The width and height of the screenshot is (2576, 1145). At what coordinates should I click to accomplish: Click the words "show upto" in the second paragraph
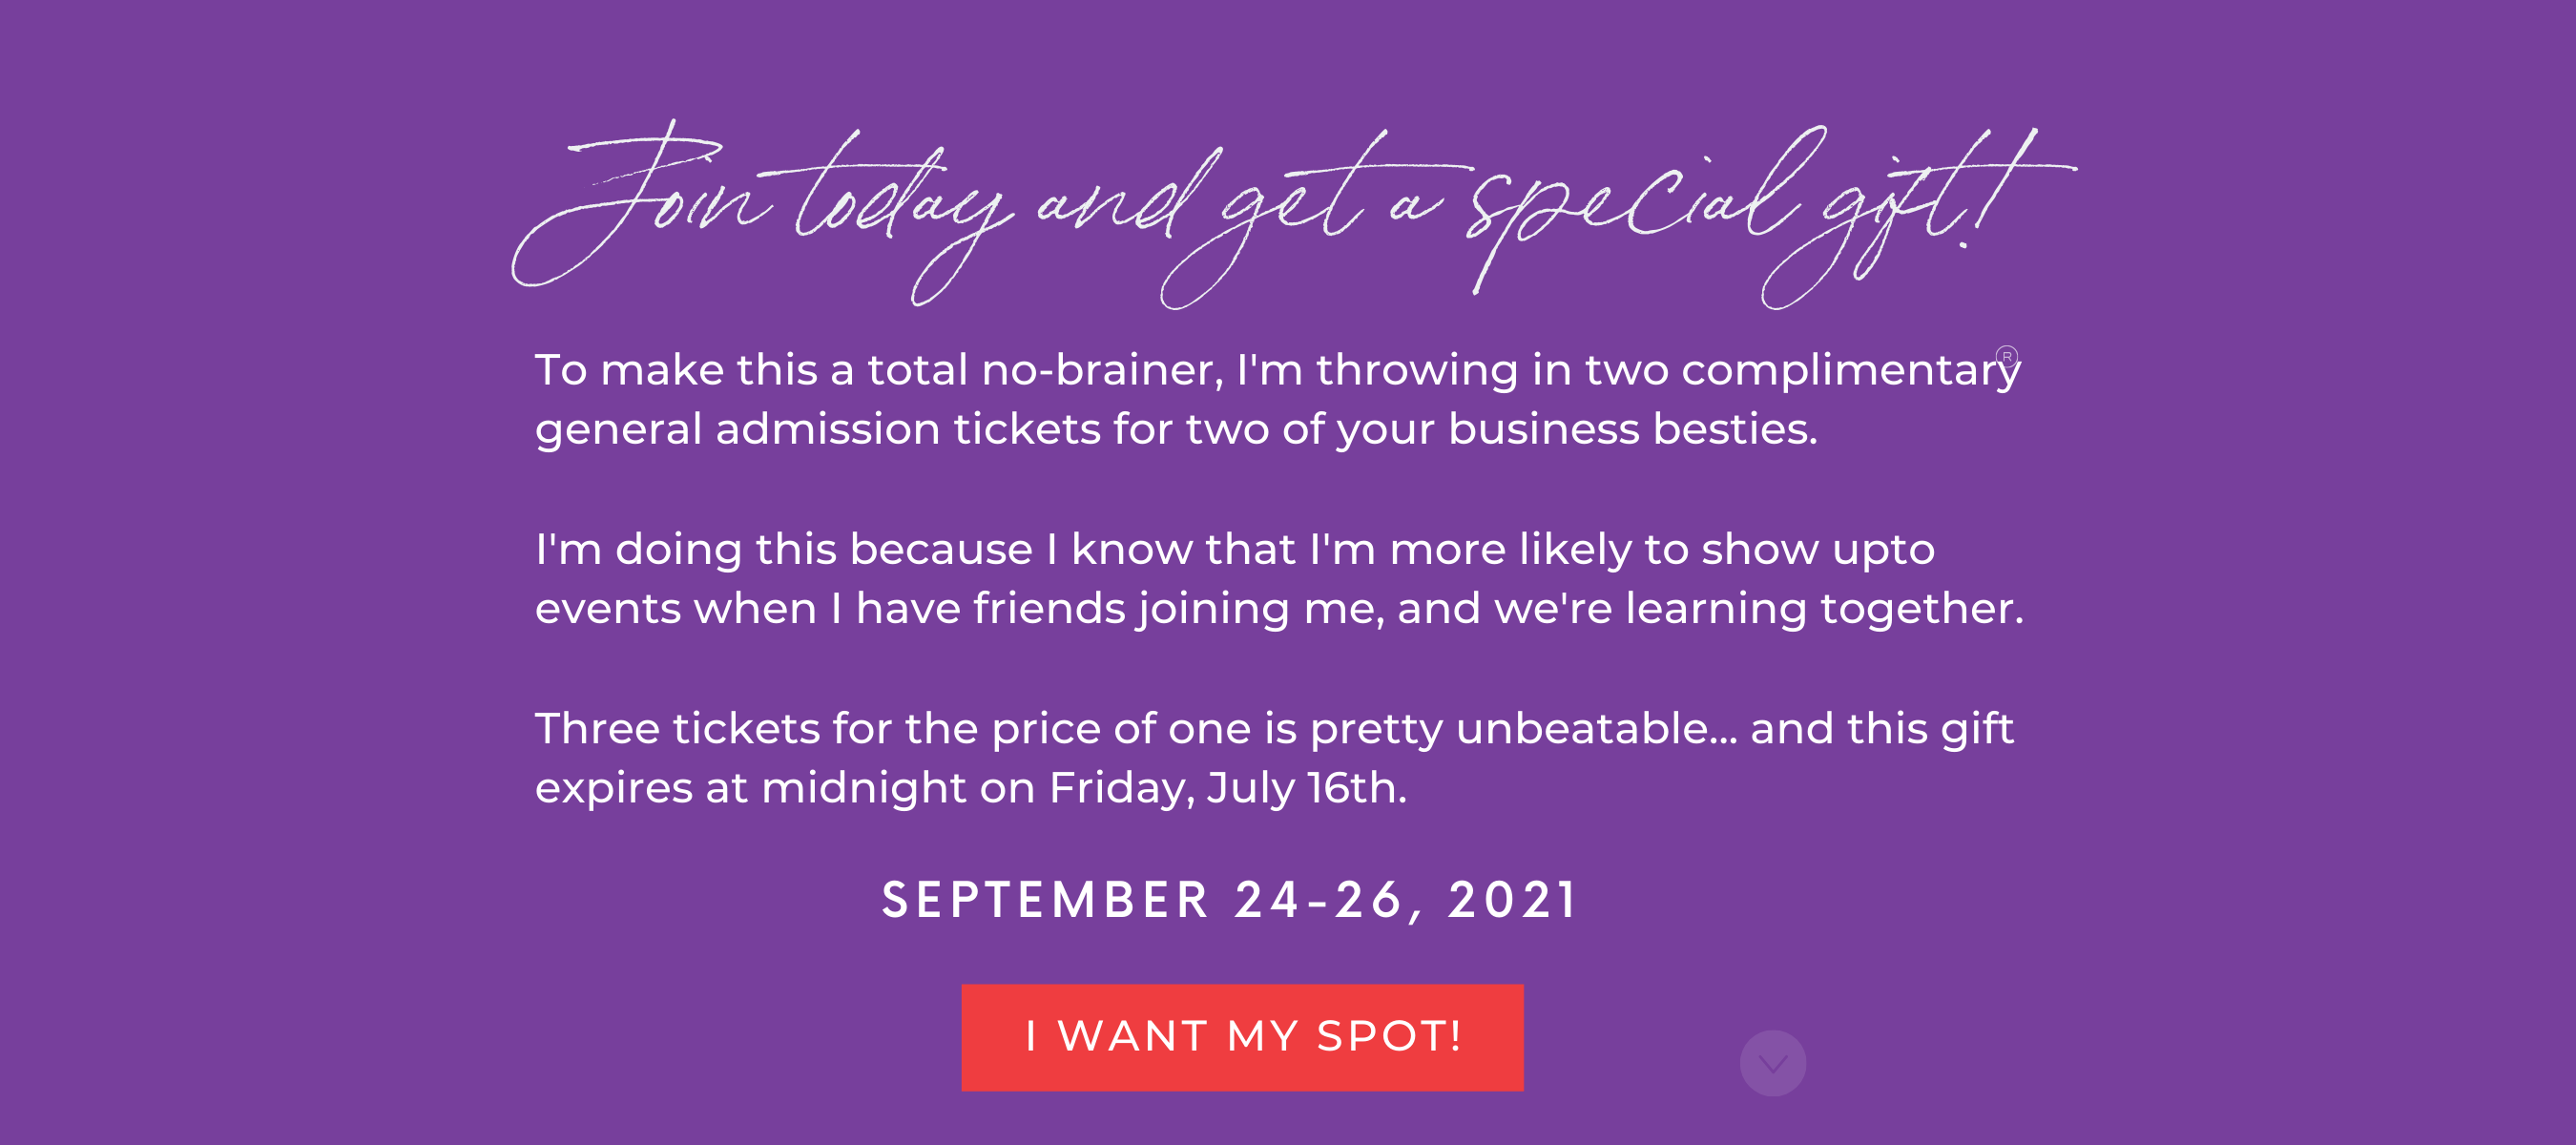(1818, 550)
